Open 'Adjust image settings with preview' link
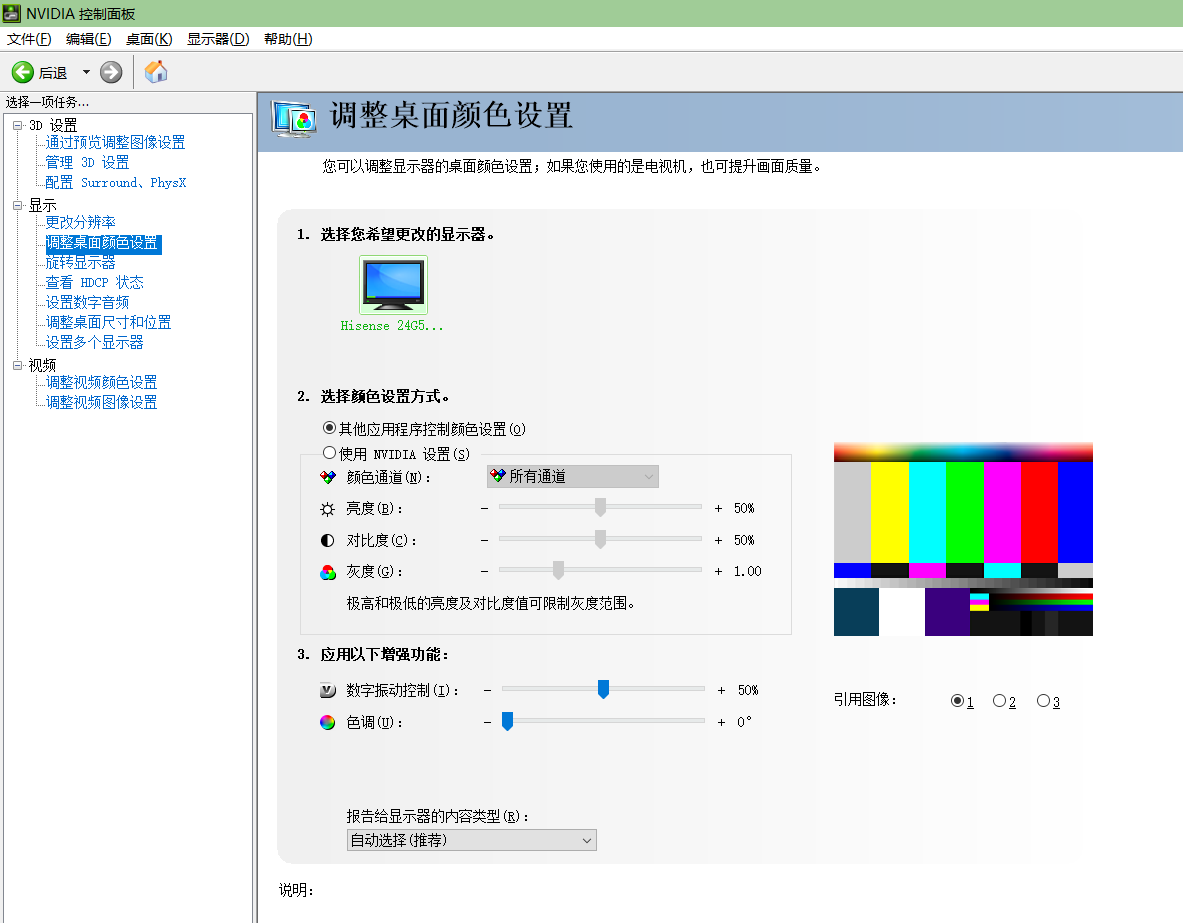1183x923 pixels. tap(115, 143)
